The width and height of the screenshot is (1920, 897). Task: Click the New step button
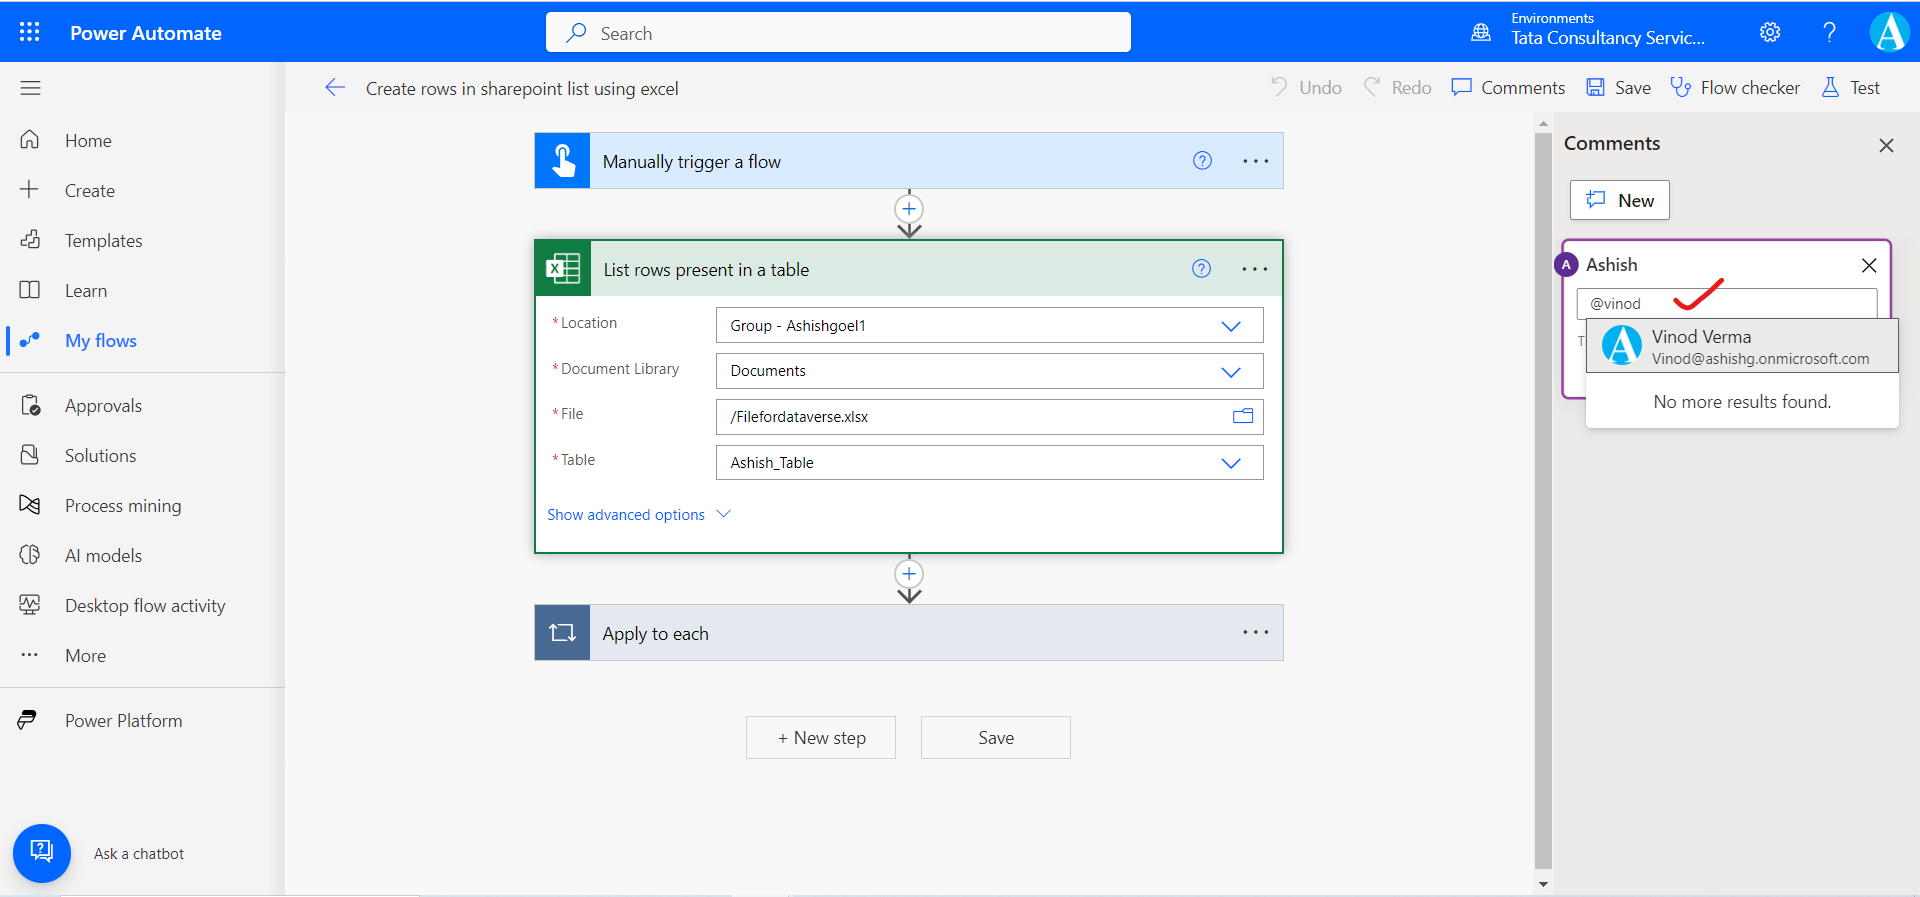point(821,738)
